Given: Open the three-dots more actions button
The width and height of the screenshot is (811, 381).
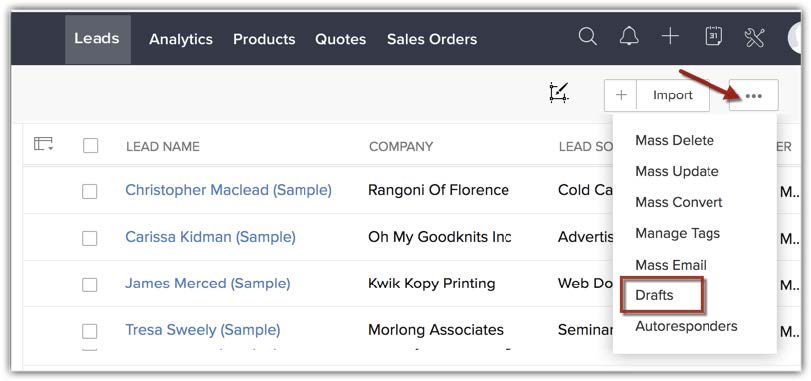Looking at the screenshot, I should (x=754, y=95).
